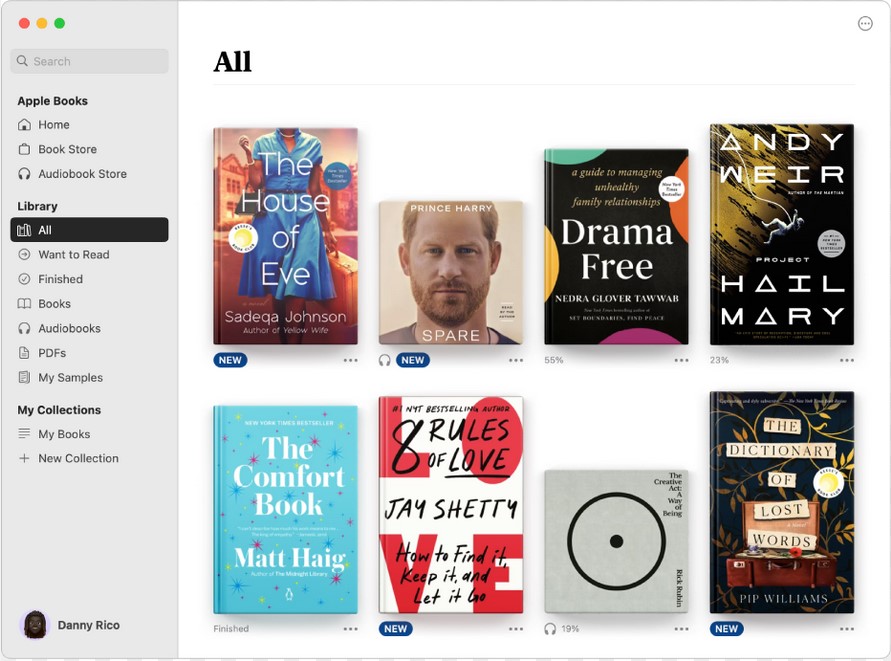Click the plus icon for New Collection

click(x=24, y=458)
